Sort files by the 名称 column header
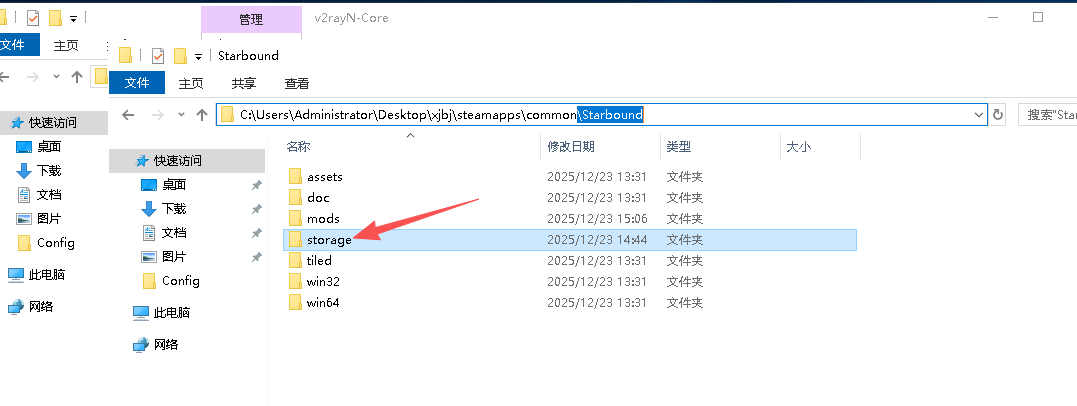The width and height of the screenshot is (1077, 406). (x=299, y=147)
